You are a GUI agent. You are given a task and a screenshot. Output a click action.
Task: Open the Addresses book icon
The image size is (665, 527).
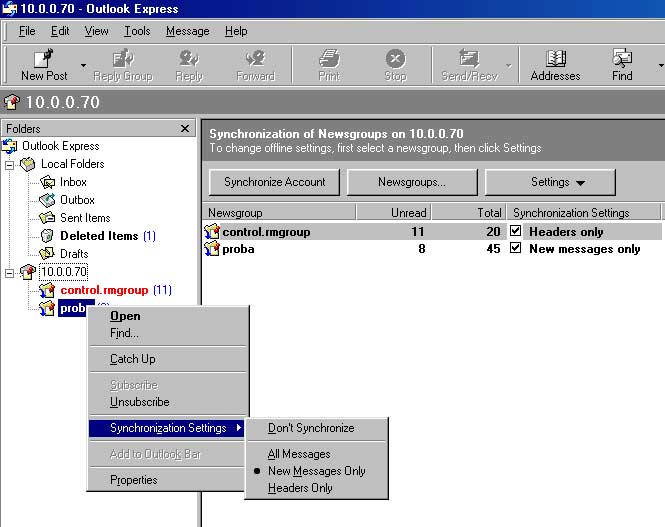555,59
